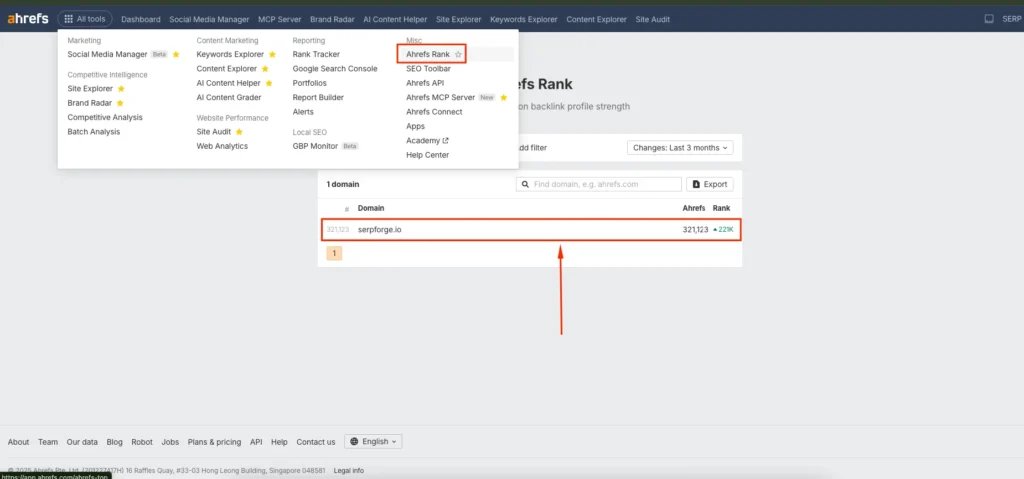Toggle AI Content Helper favorite star
This screenshot has height=479, width=1024.
[x=268, y=83]
